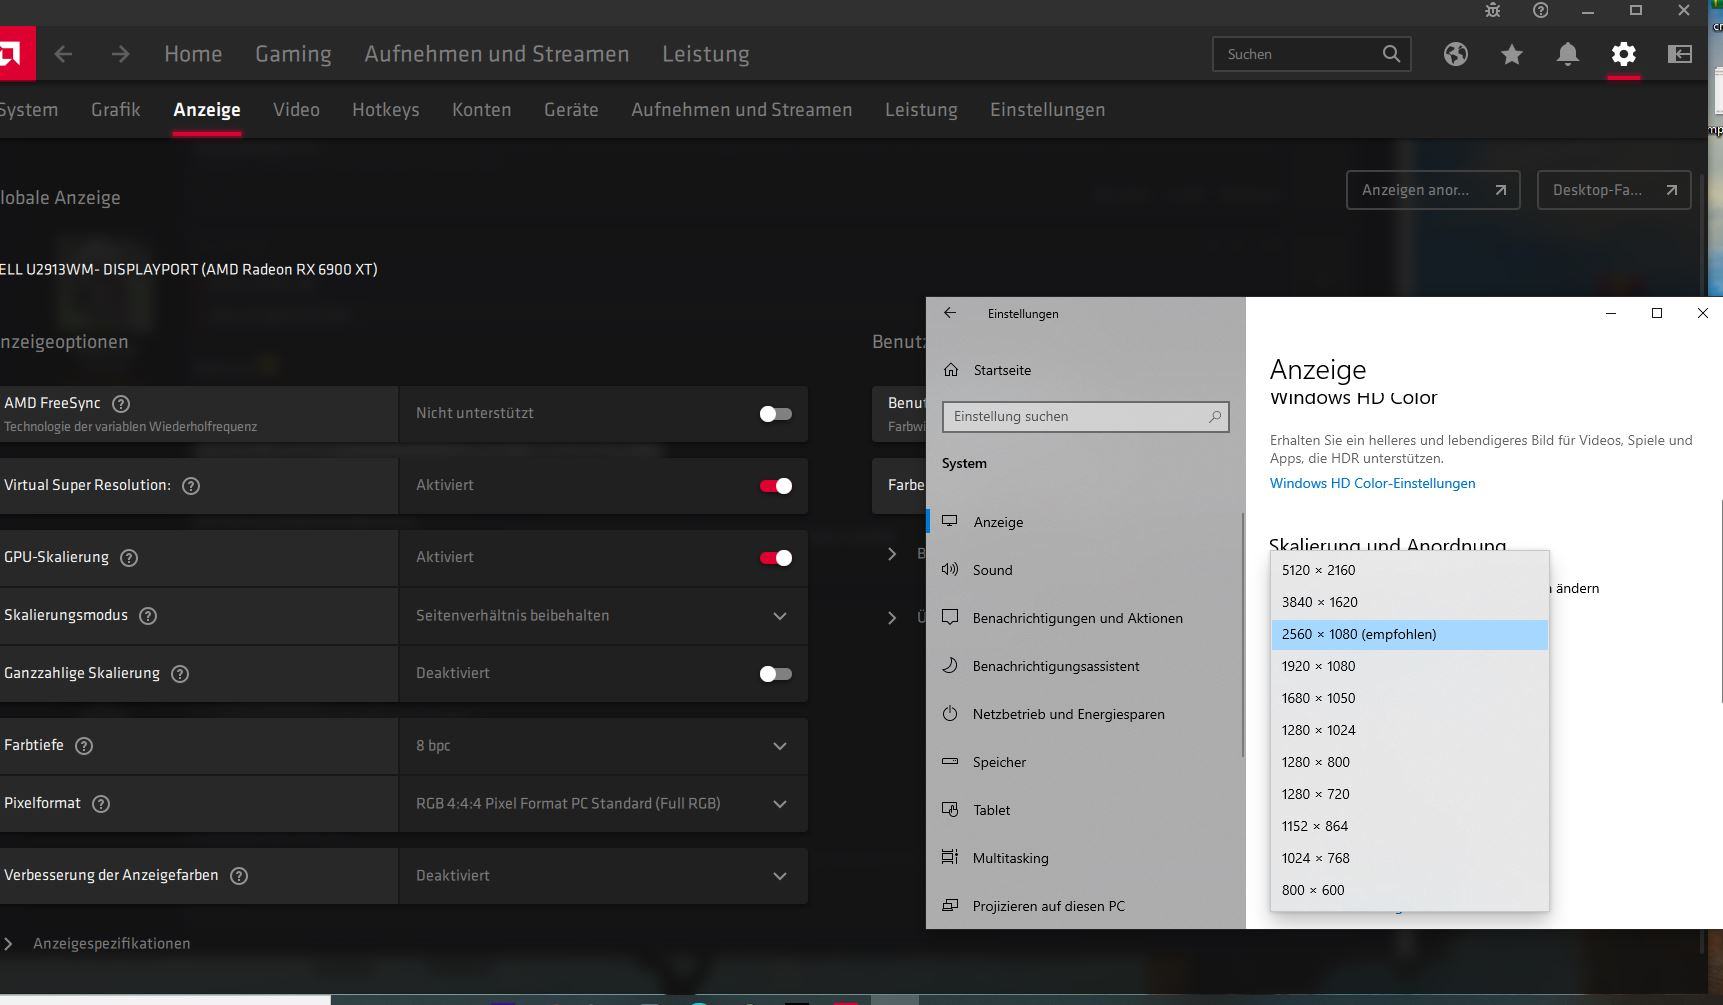The width and height of the screenshot is (1723, 1005).
Task: Open the Windows HD Color-Einstellungen link
Action: pos(1372,483)
